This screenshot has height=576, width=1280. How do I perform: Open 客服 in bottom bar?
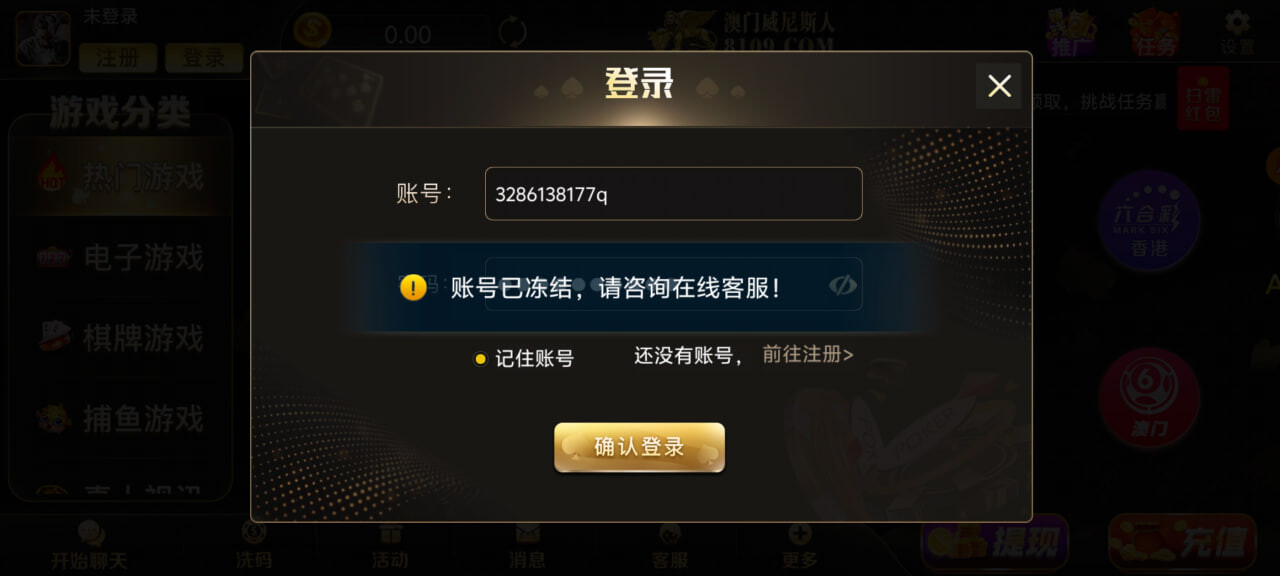[x=670, y=546]
